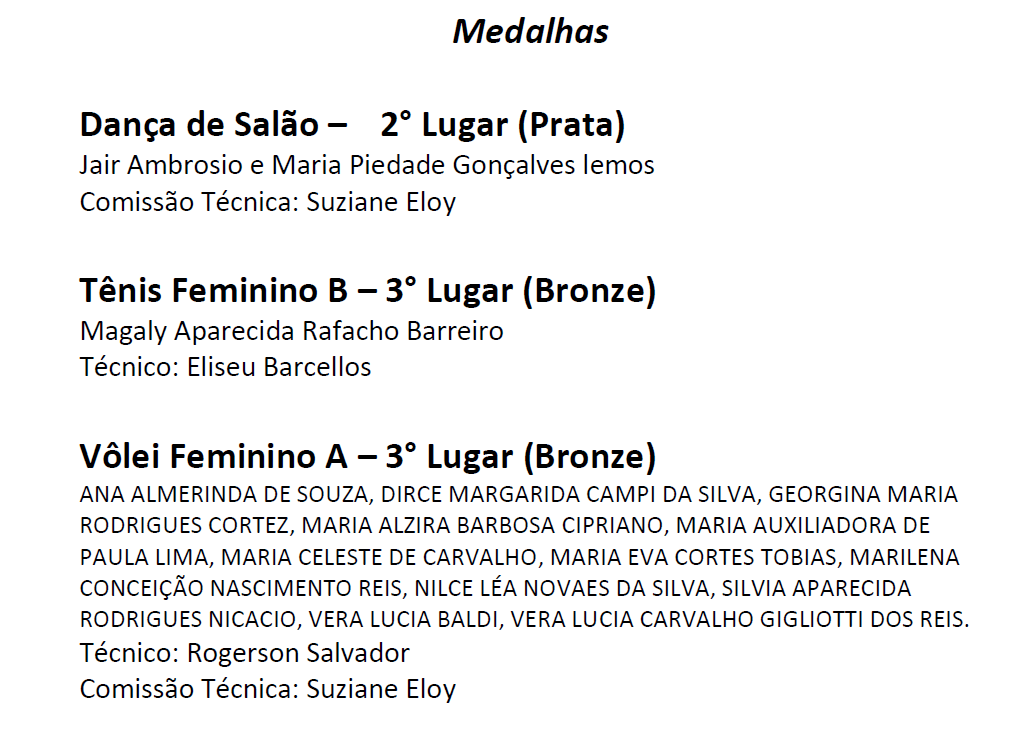Click the Tênis Feminino B heading
The width and height of the screenshot is (1013, 731).
[214, 290]
